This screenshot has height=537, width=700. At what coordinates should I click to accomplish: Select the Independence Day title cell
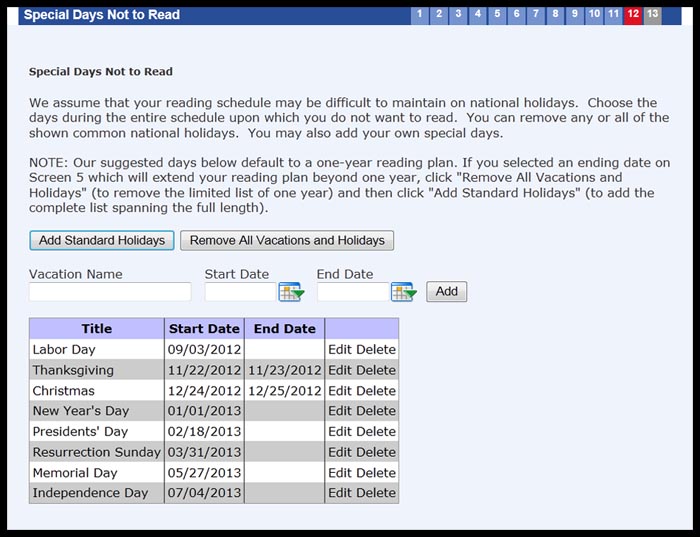tap(97, 493)
